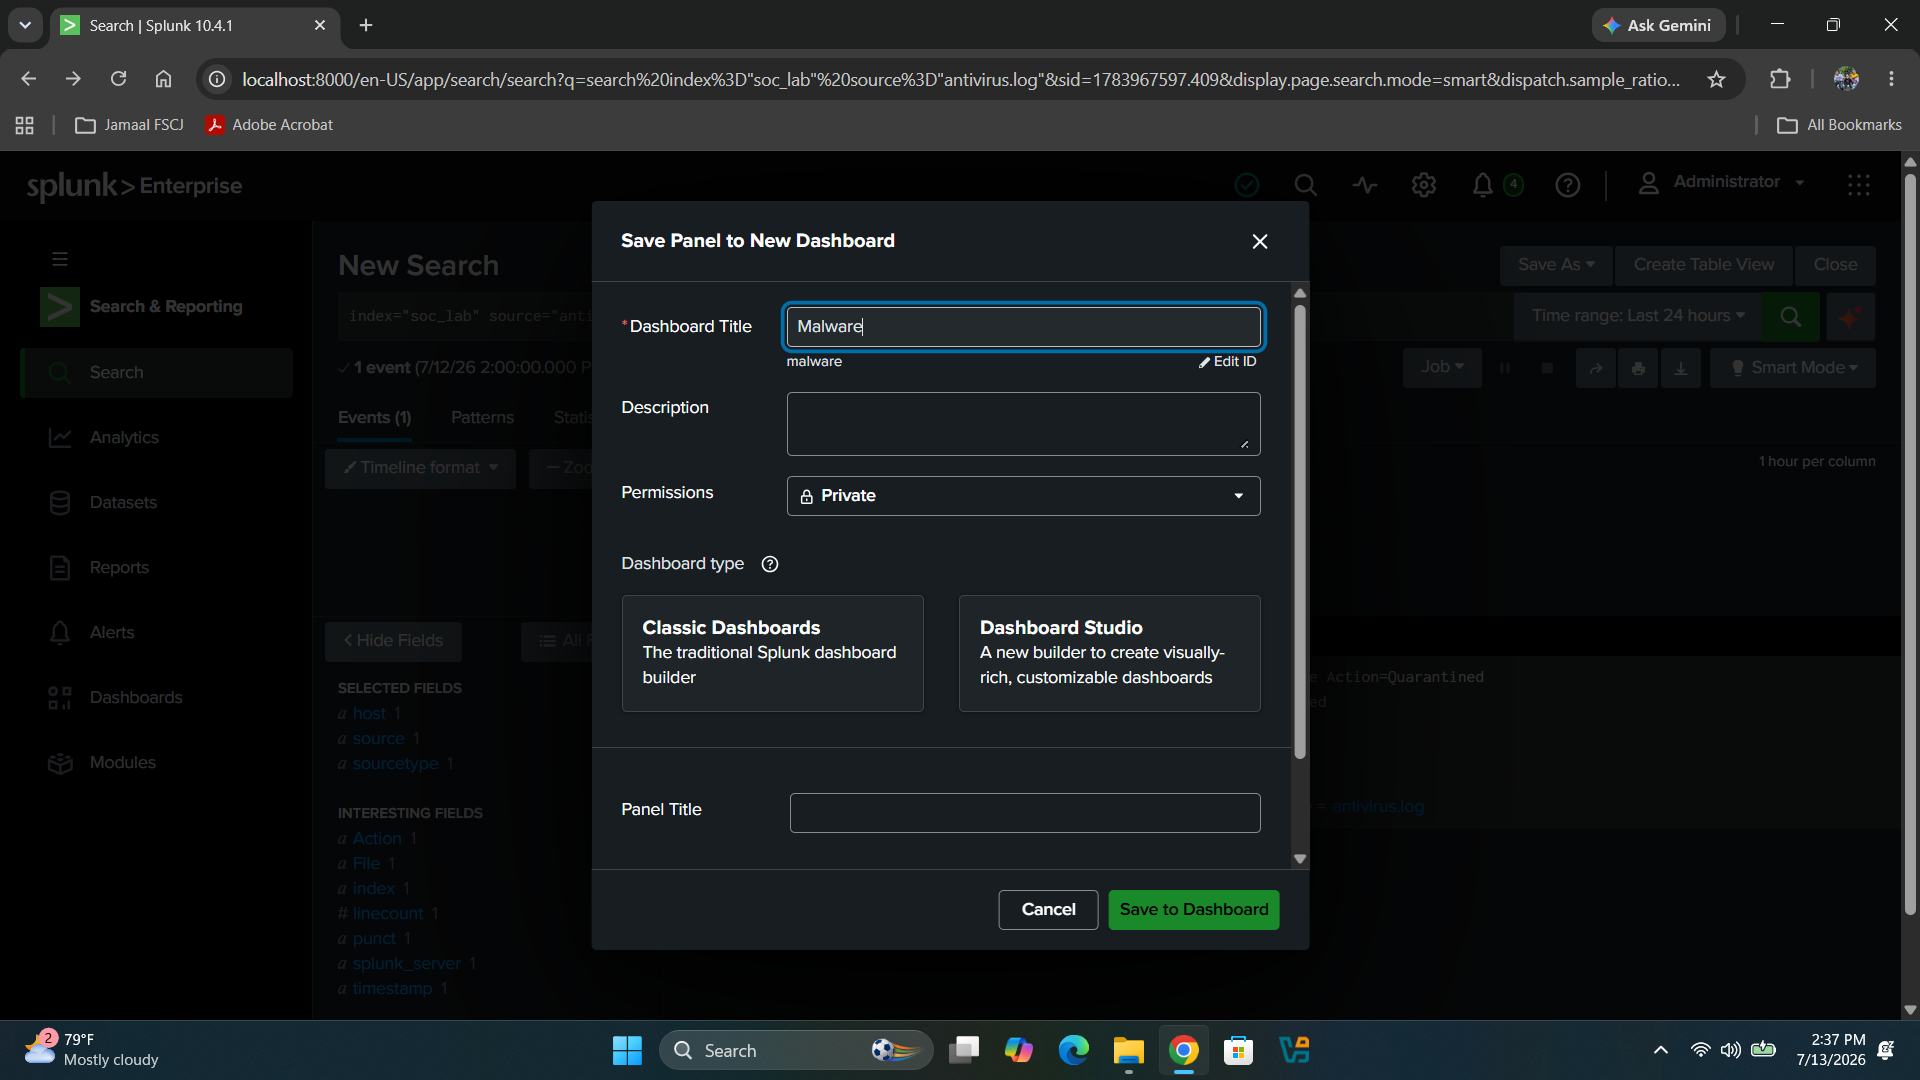Close the Save Panel dialog with X
The height and width of the screenshot is (1080, 1920).
(1260, 242)
